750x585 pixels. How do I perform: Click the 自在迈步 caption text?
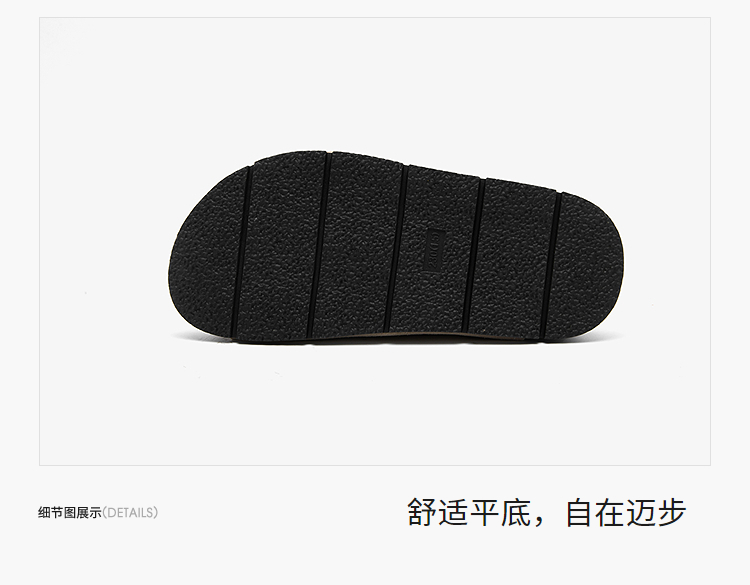pos(626,512)
